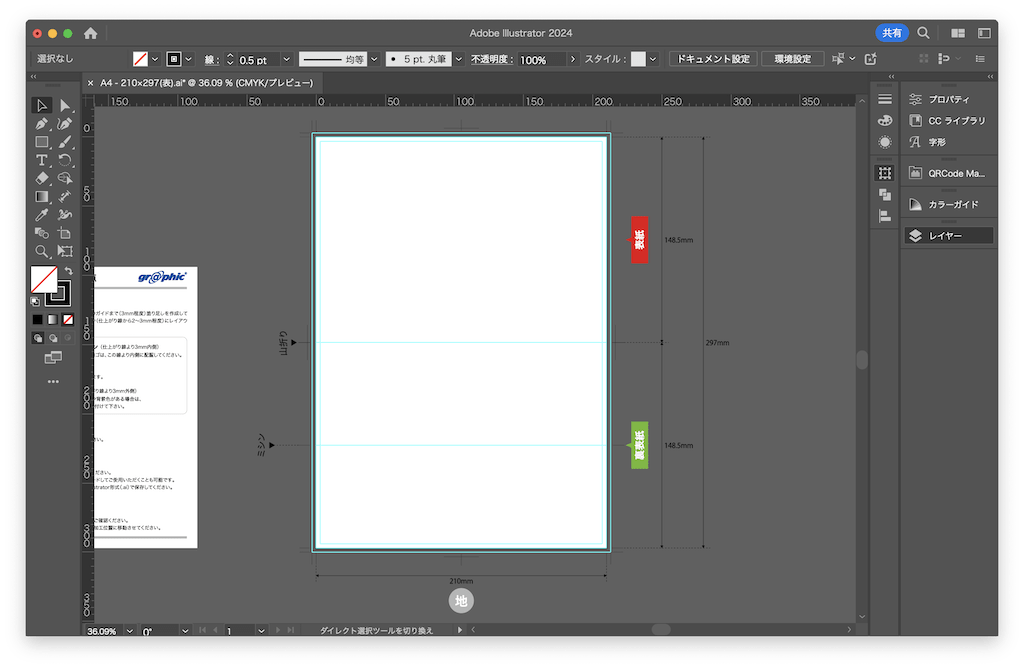Select the Pen tool
The height and width of the screenshot is (668, 1024).
[x=42, y=124]
